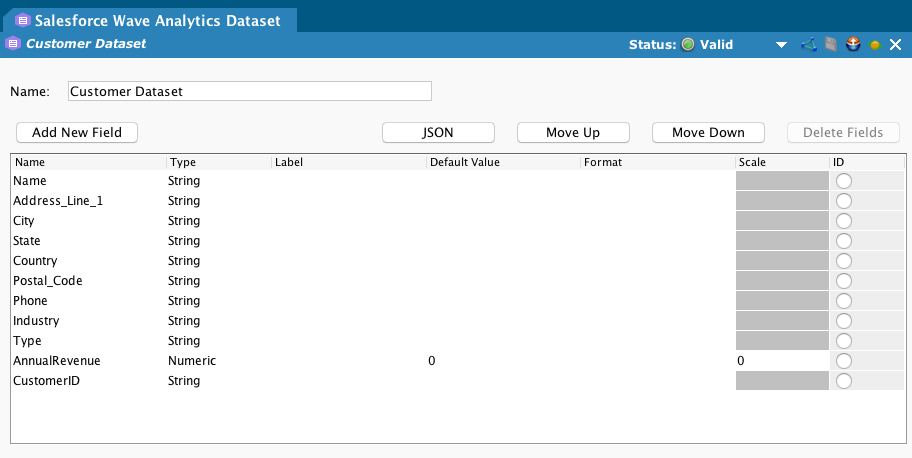Viewport: 912px width, 458px height.
Task: Mark AnnualRevenue as the ID field
Action: (x=844, y=361)
